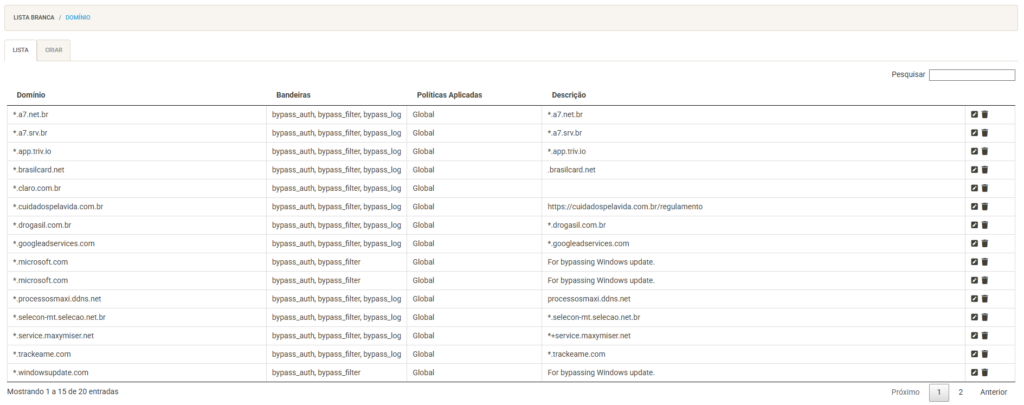Click the Global policy in *.a7.net.br row
This screenshot has width=1024, height=405.
pyautogui.click(x=423, y=114)
